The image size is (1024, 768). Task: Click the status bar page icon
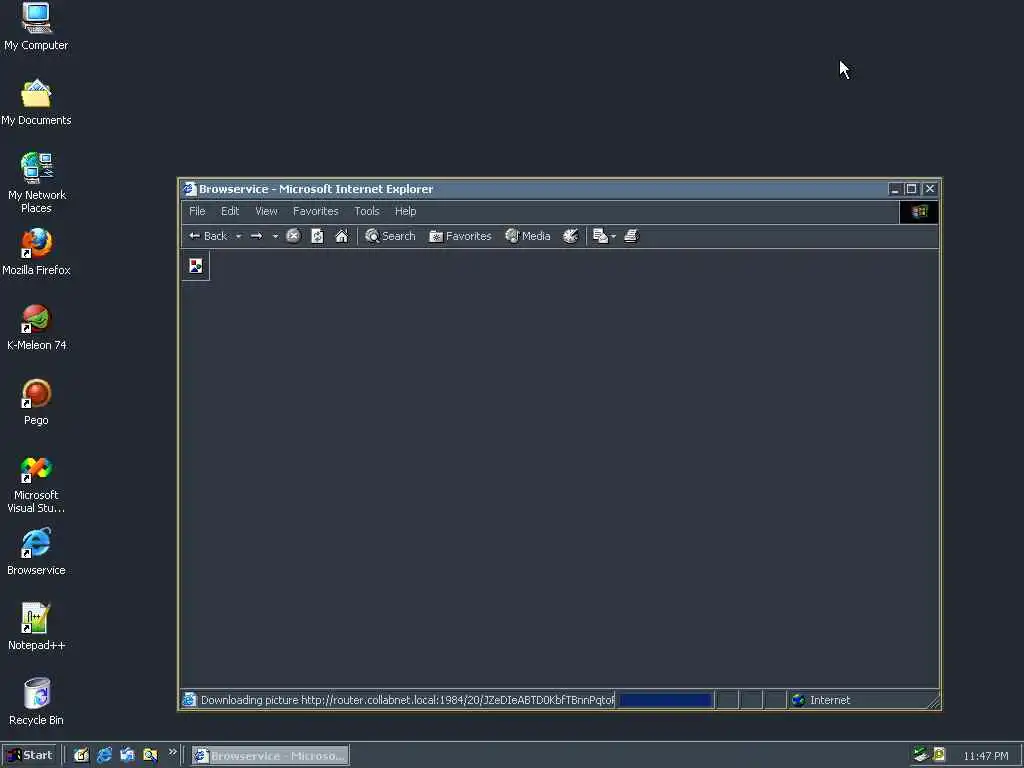coord(189,699)
